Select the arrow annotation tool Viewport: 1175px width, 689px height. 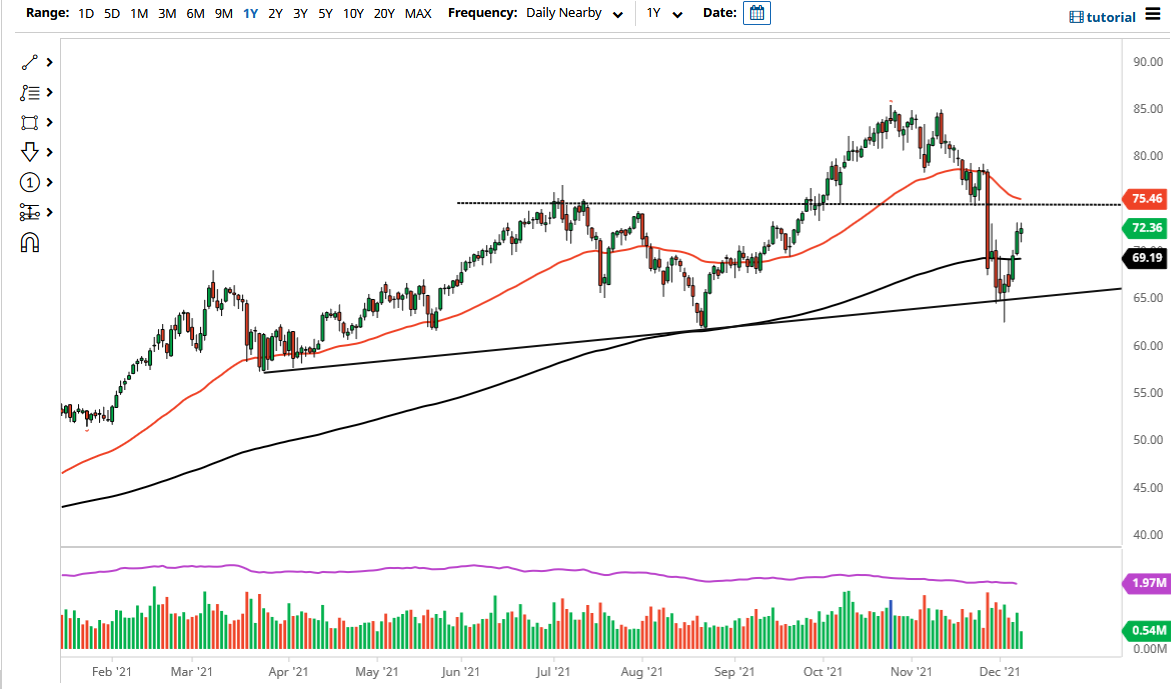pyautogui.click(x=28, y=152)
